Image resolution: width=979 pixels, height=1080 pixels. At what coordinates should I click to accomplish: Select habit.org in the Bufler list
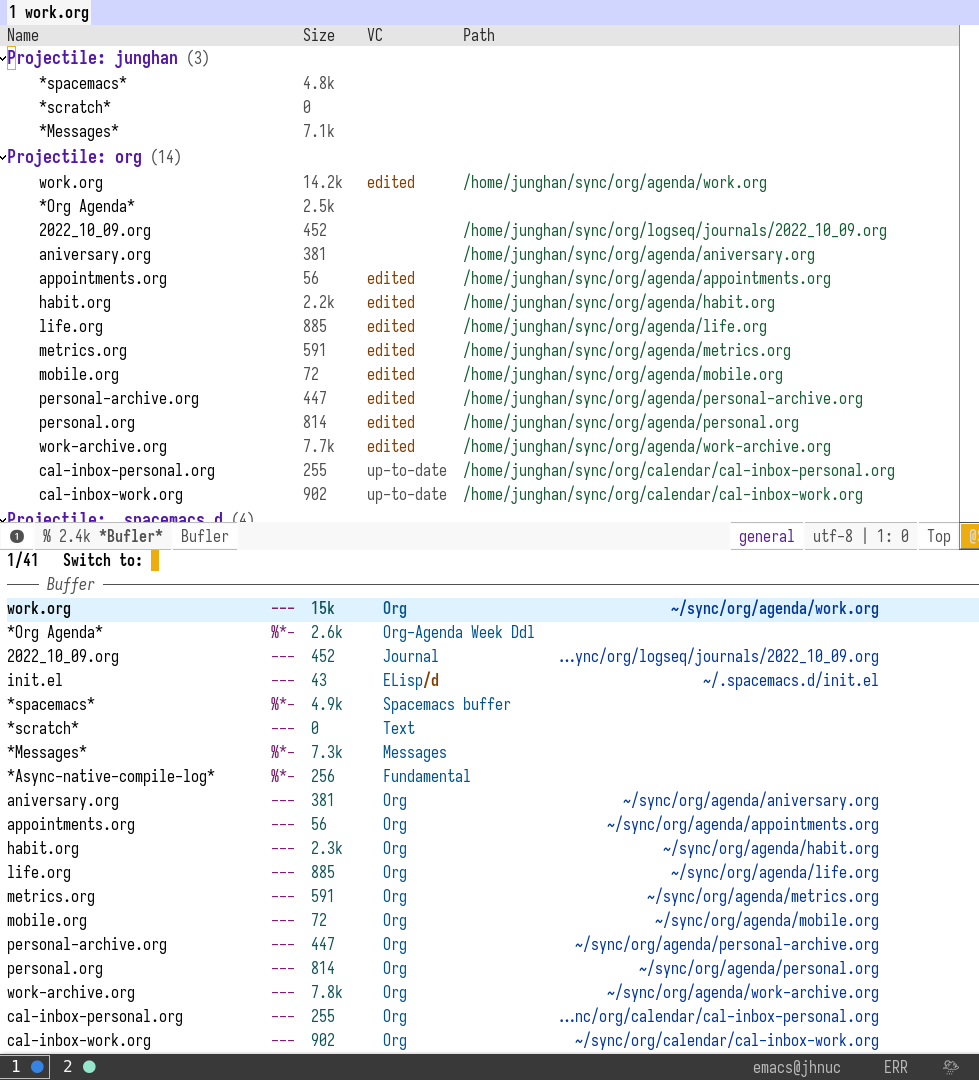pyautogui.click(x=75, y=303)
